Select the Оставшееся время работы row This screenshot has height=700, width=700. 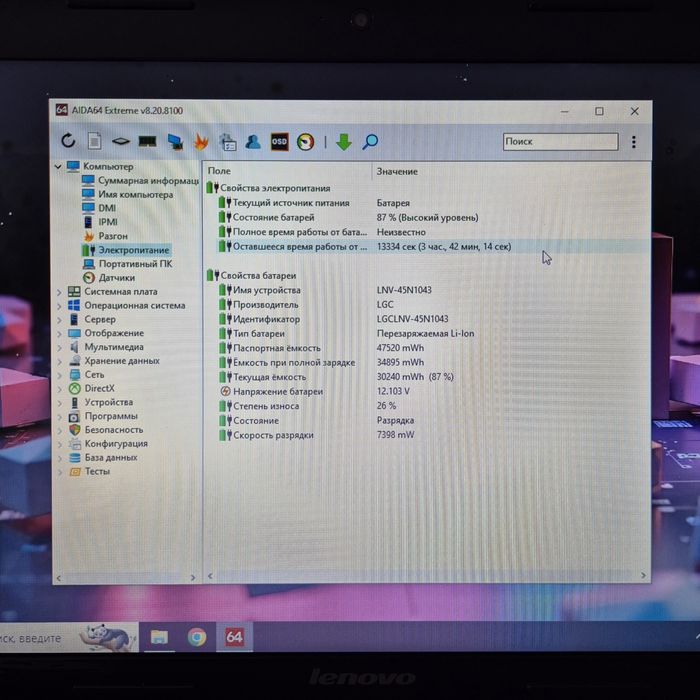coord(433,246)
